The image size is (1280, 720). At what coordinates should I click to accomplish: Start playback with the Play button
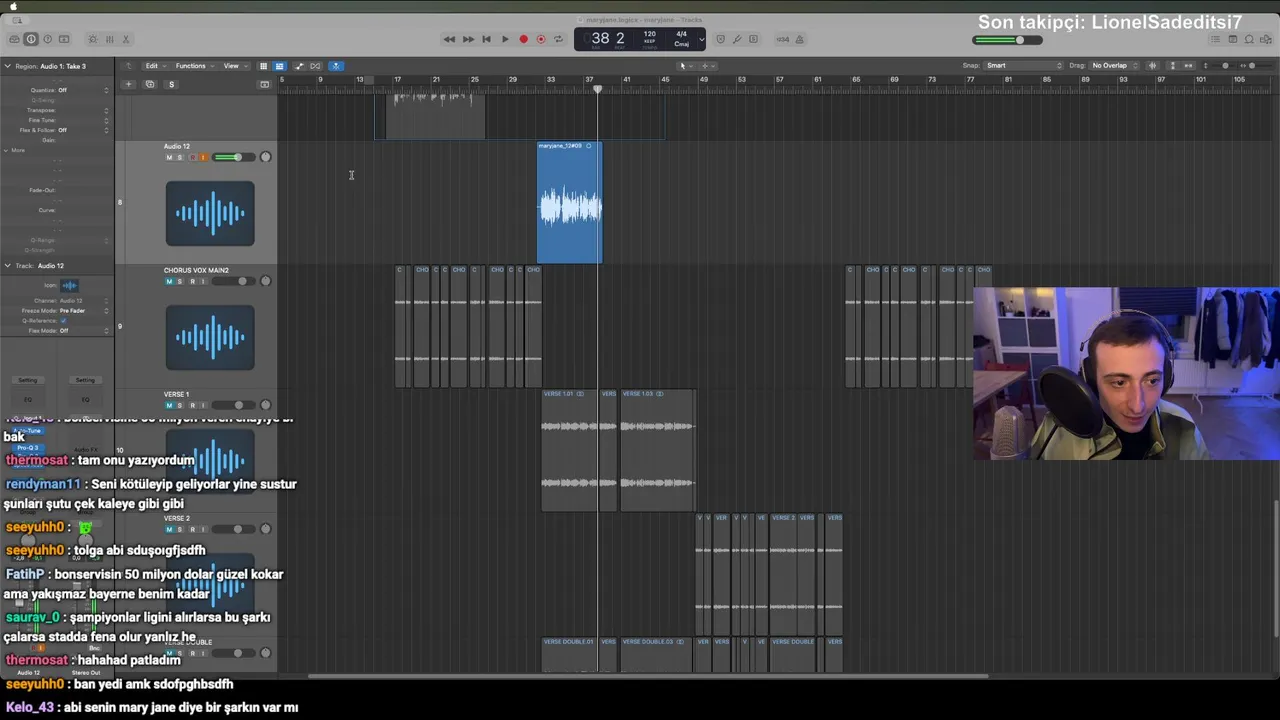coord(505,39)
